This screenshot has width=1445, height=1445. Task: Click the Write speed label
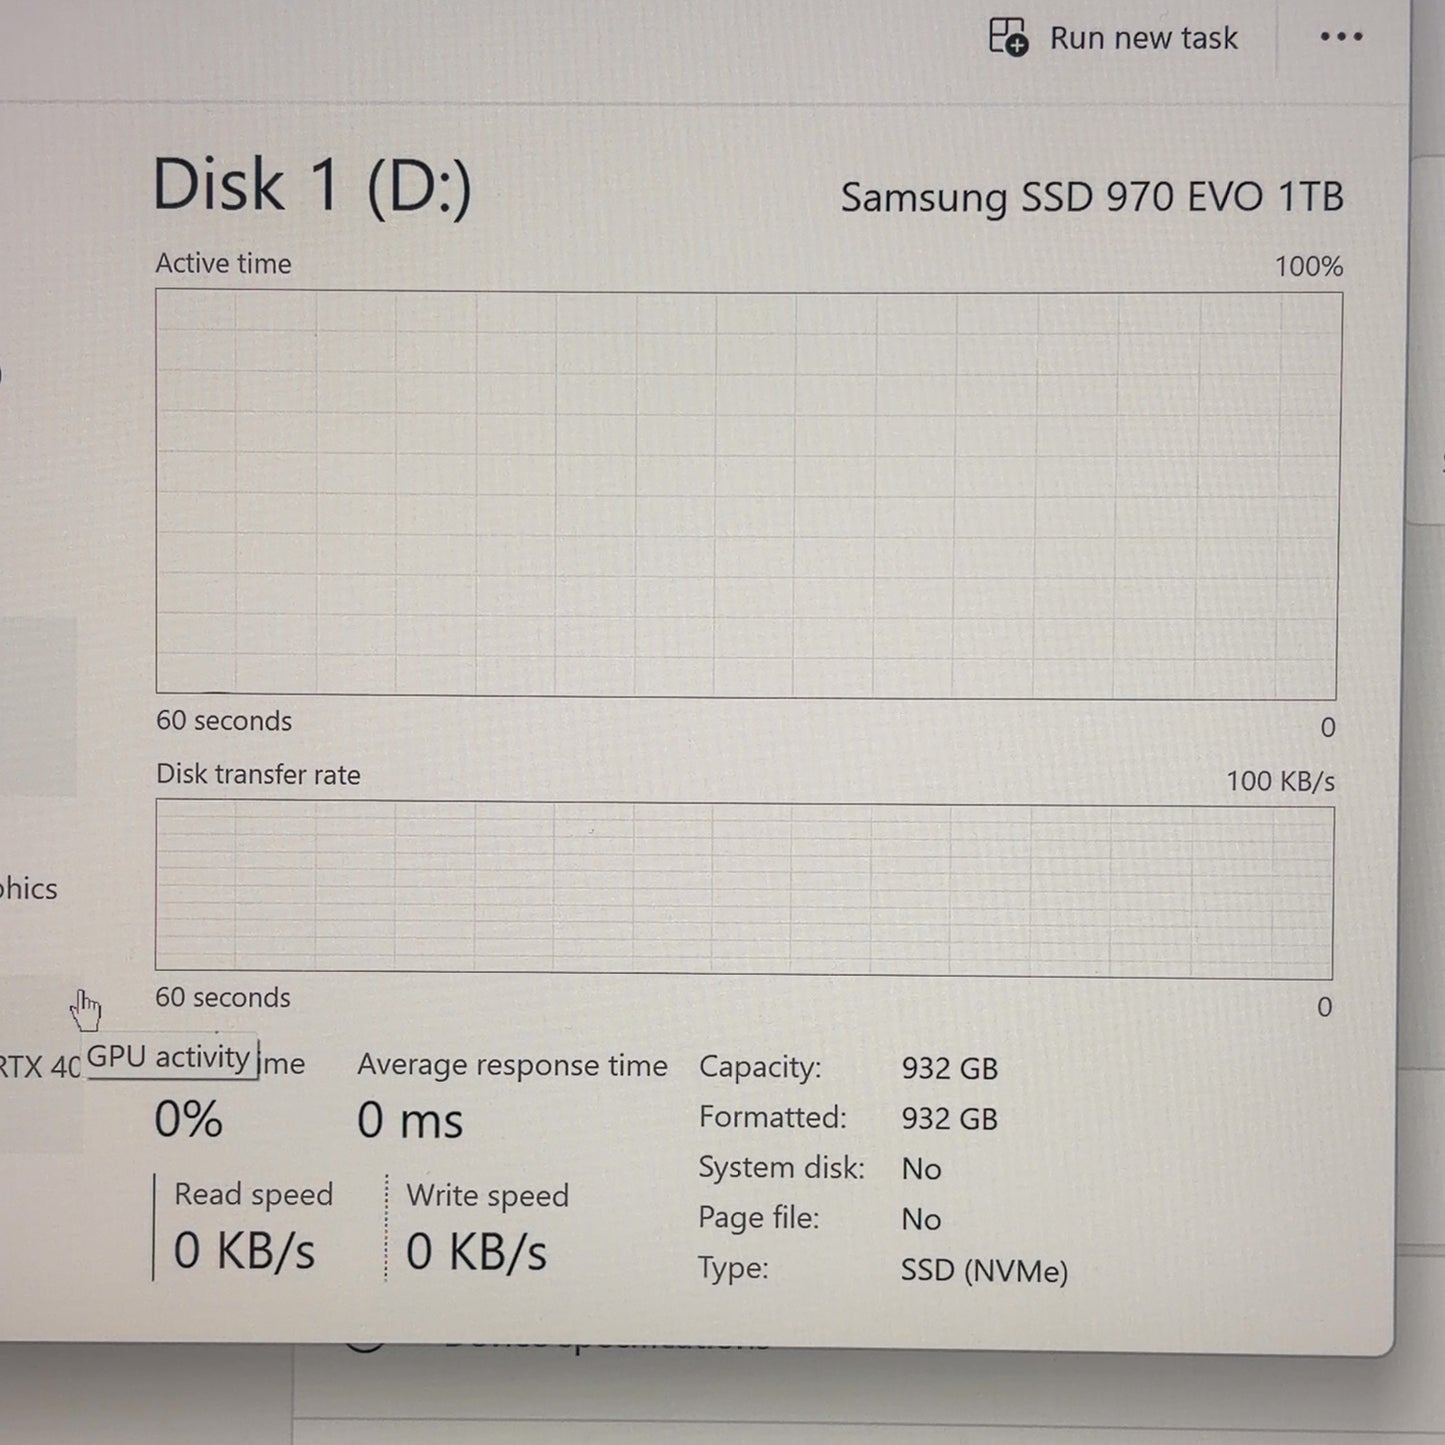pyautogui.click(x=487, y=1196)
